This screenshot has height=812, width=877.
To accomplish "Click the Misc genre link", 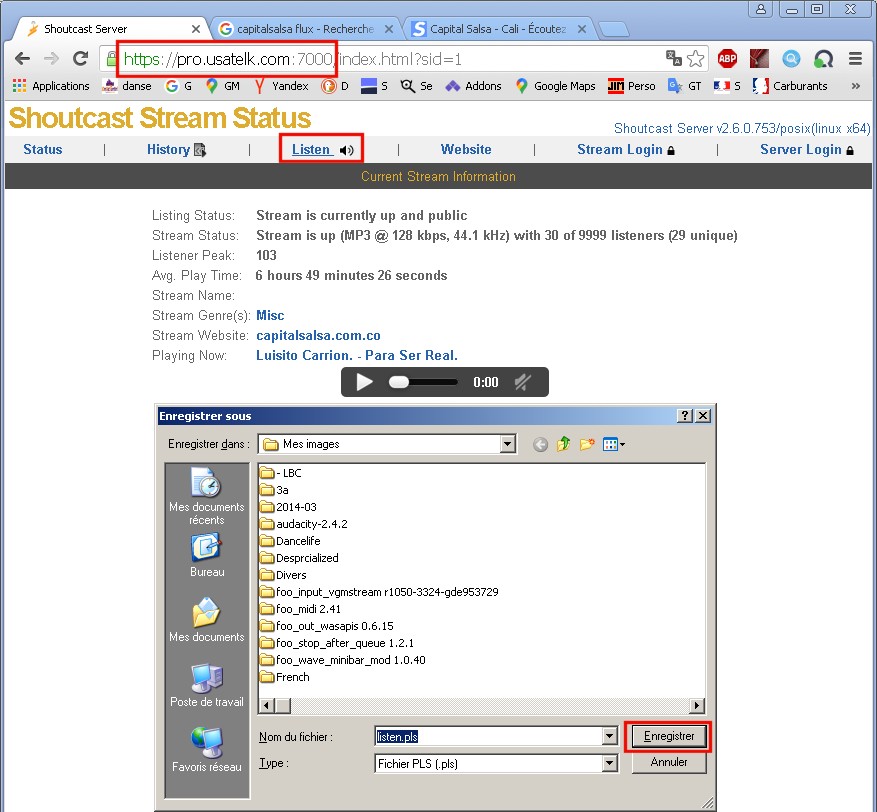I will pyautogui.click(x=270, y=315).
